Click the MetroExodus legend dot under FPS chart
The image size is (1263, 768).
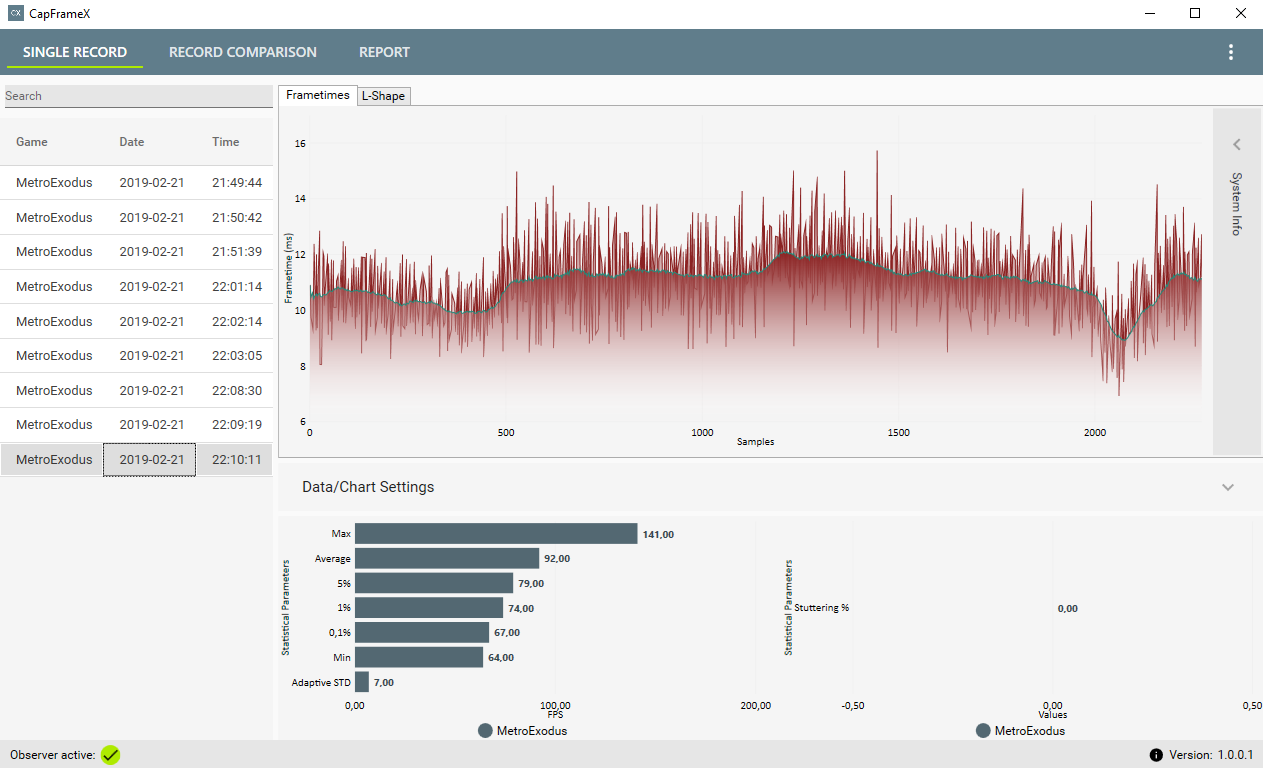click(x=486, y=731)
